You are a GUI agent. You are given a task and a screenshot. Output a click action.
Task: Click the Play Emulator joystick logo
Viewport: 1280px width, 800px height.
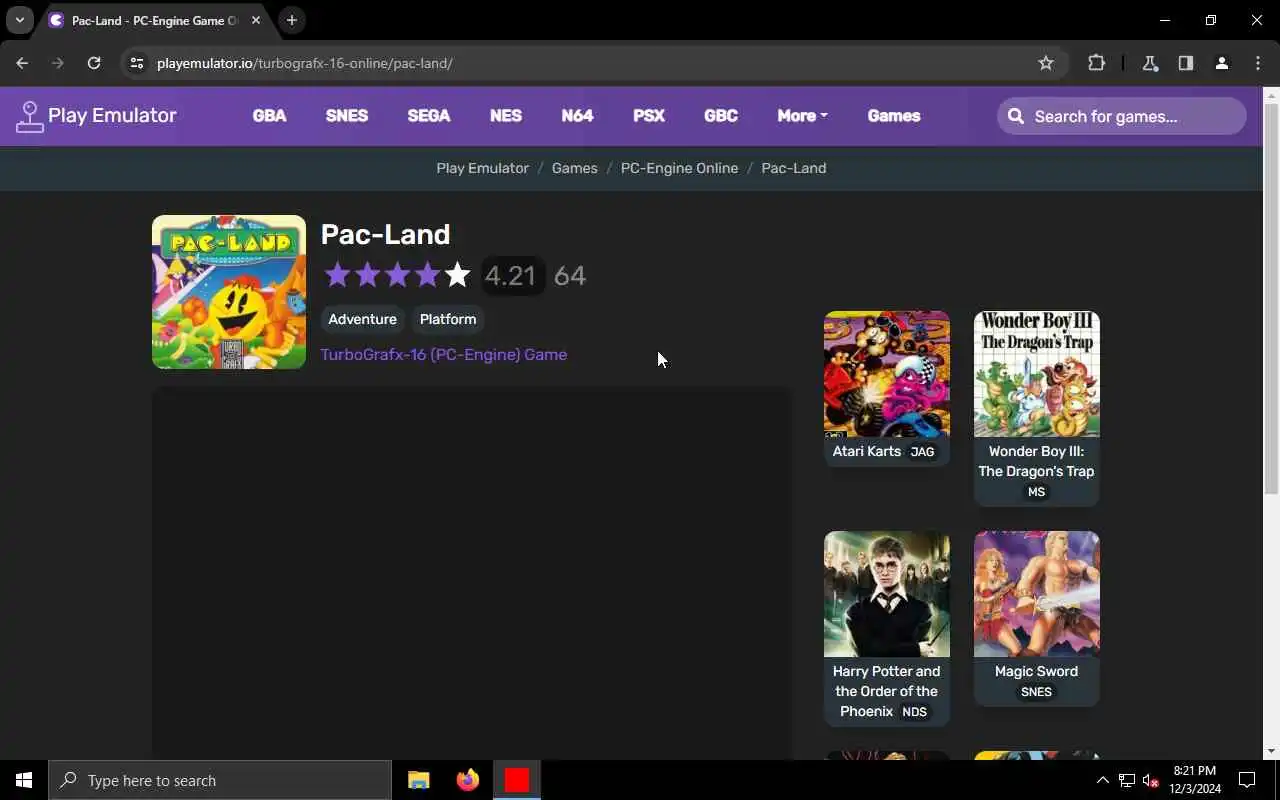[x=30, y=116]
